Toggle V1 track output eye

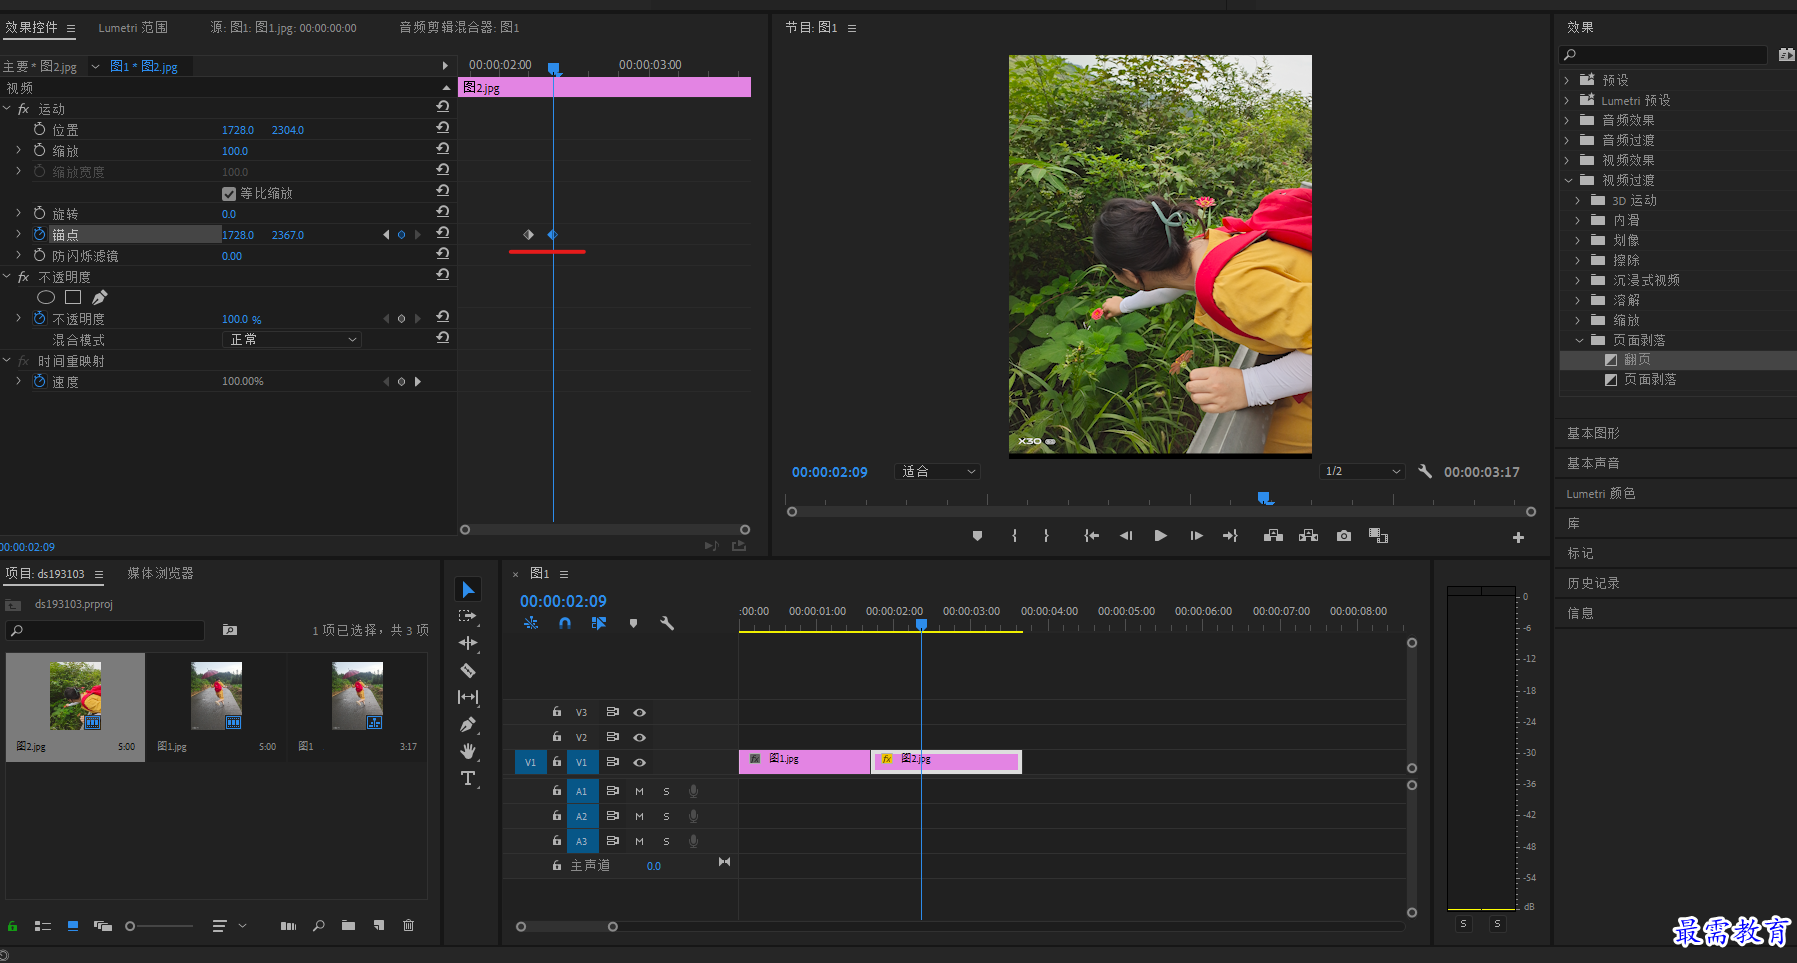pyautogui.click(x=639, y=762)
